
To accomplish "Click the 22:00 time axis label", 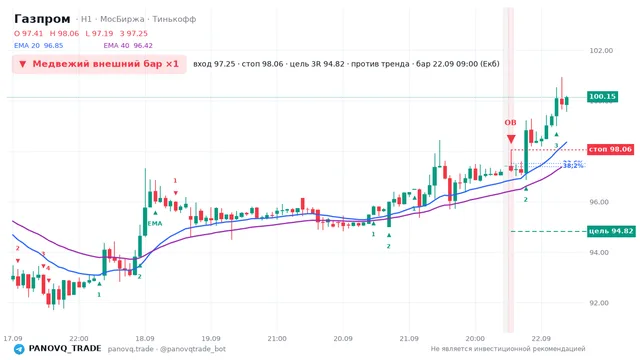I will point(79,339).
